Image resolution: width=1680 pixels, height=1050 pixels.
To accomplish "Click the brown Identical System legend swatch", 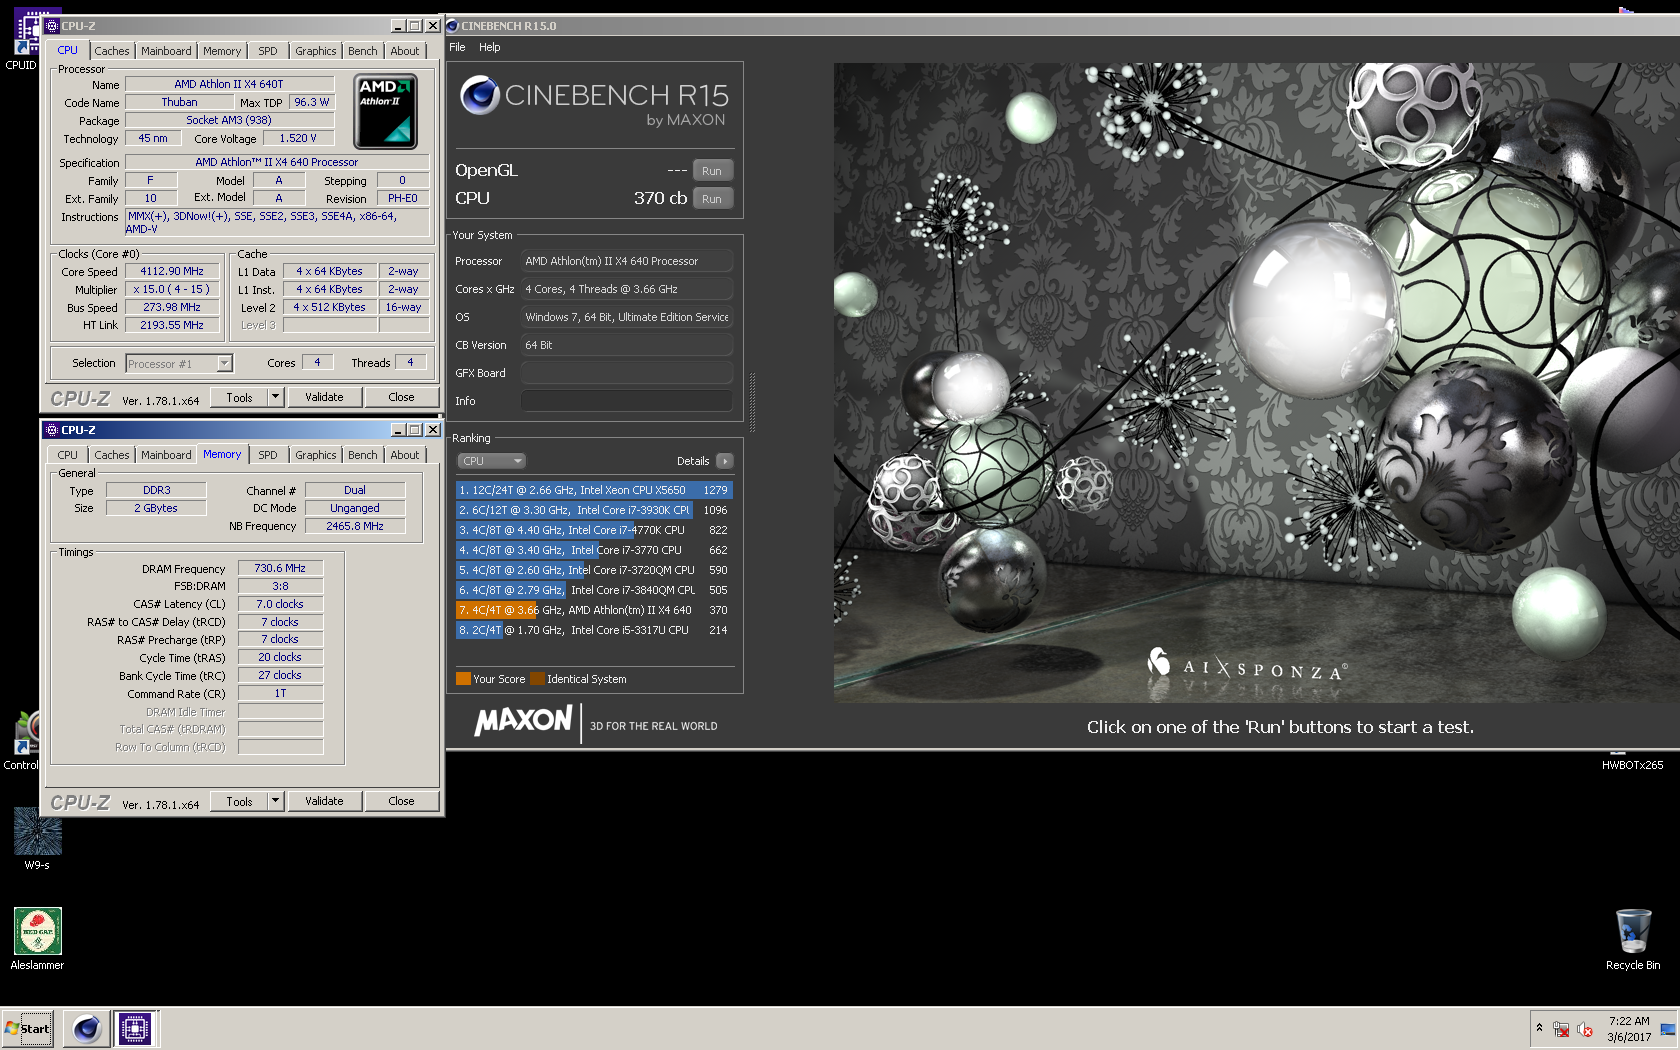I will (x=537, y=679).
